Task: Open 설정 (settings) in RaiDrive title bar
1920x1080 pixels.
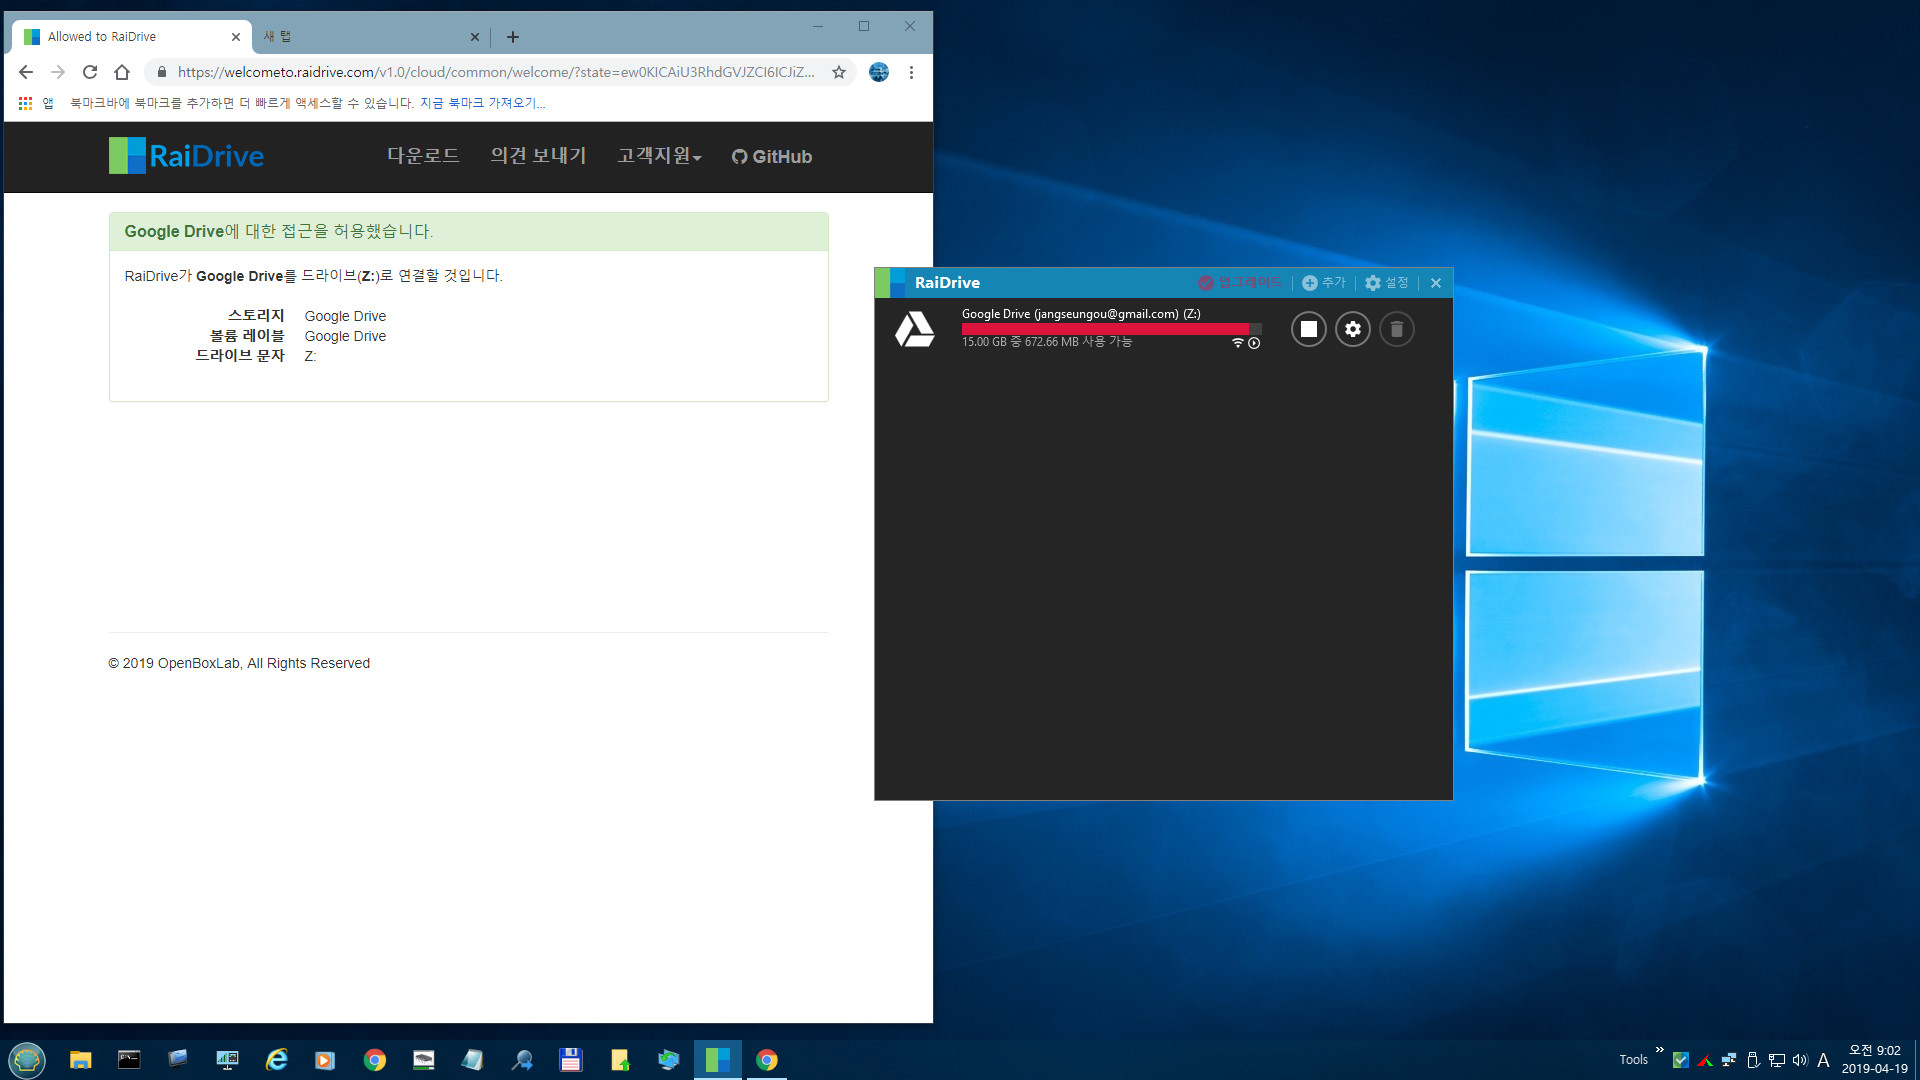Action: [1387, 283]
